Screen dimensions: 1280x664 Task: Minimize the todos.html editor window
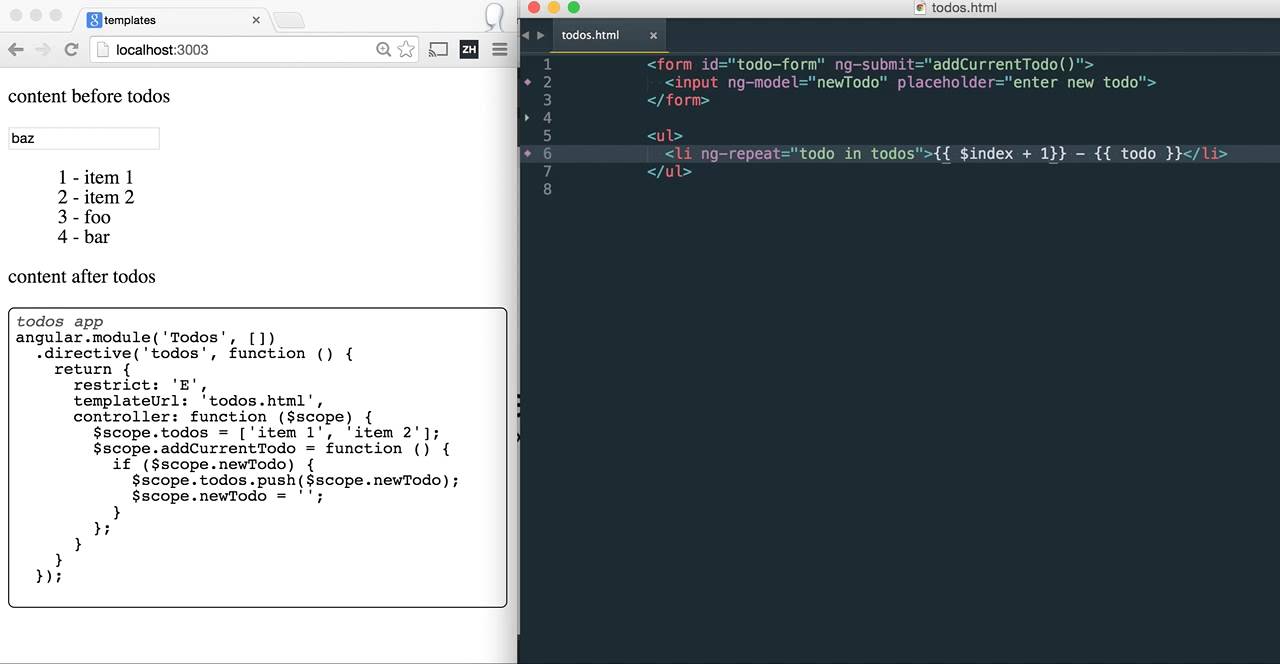(554, 8)
